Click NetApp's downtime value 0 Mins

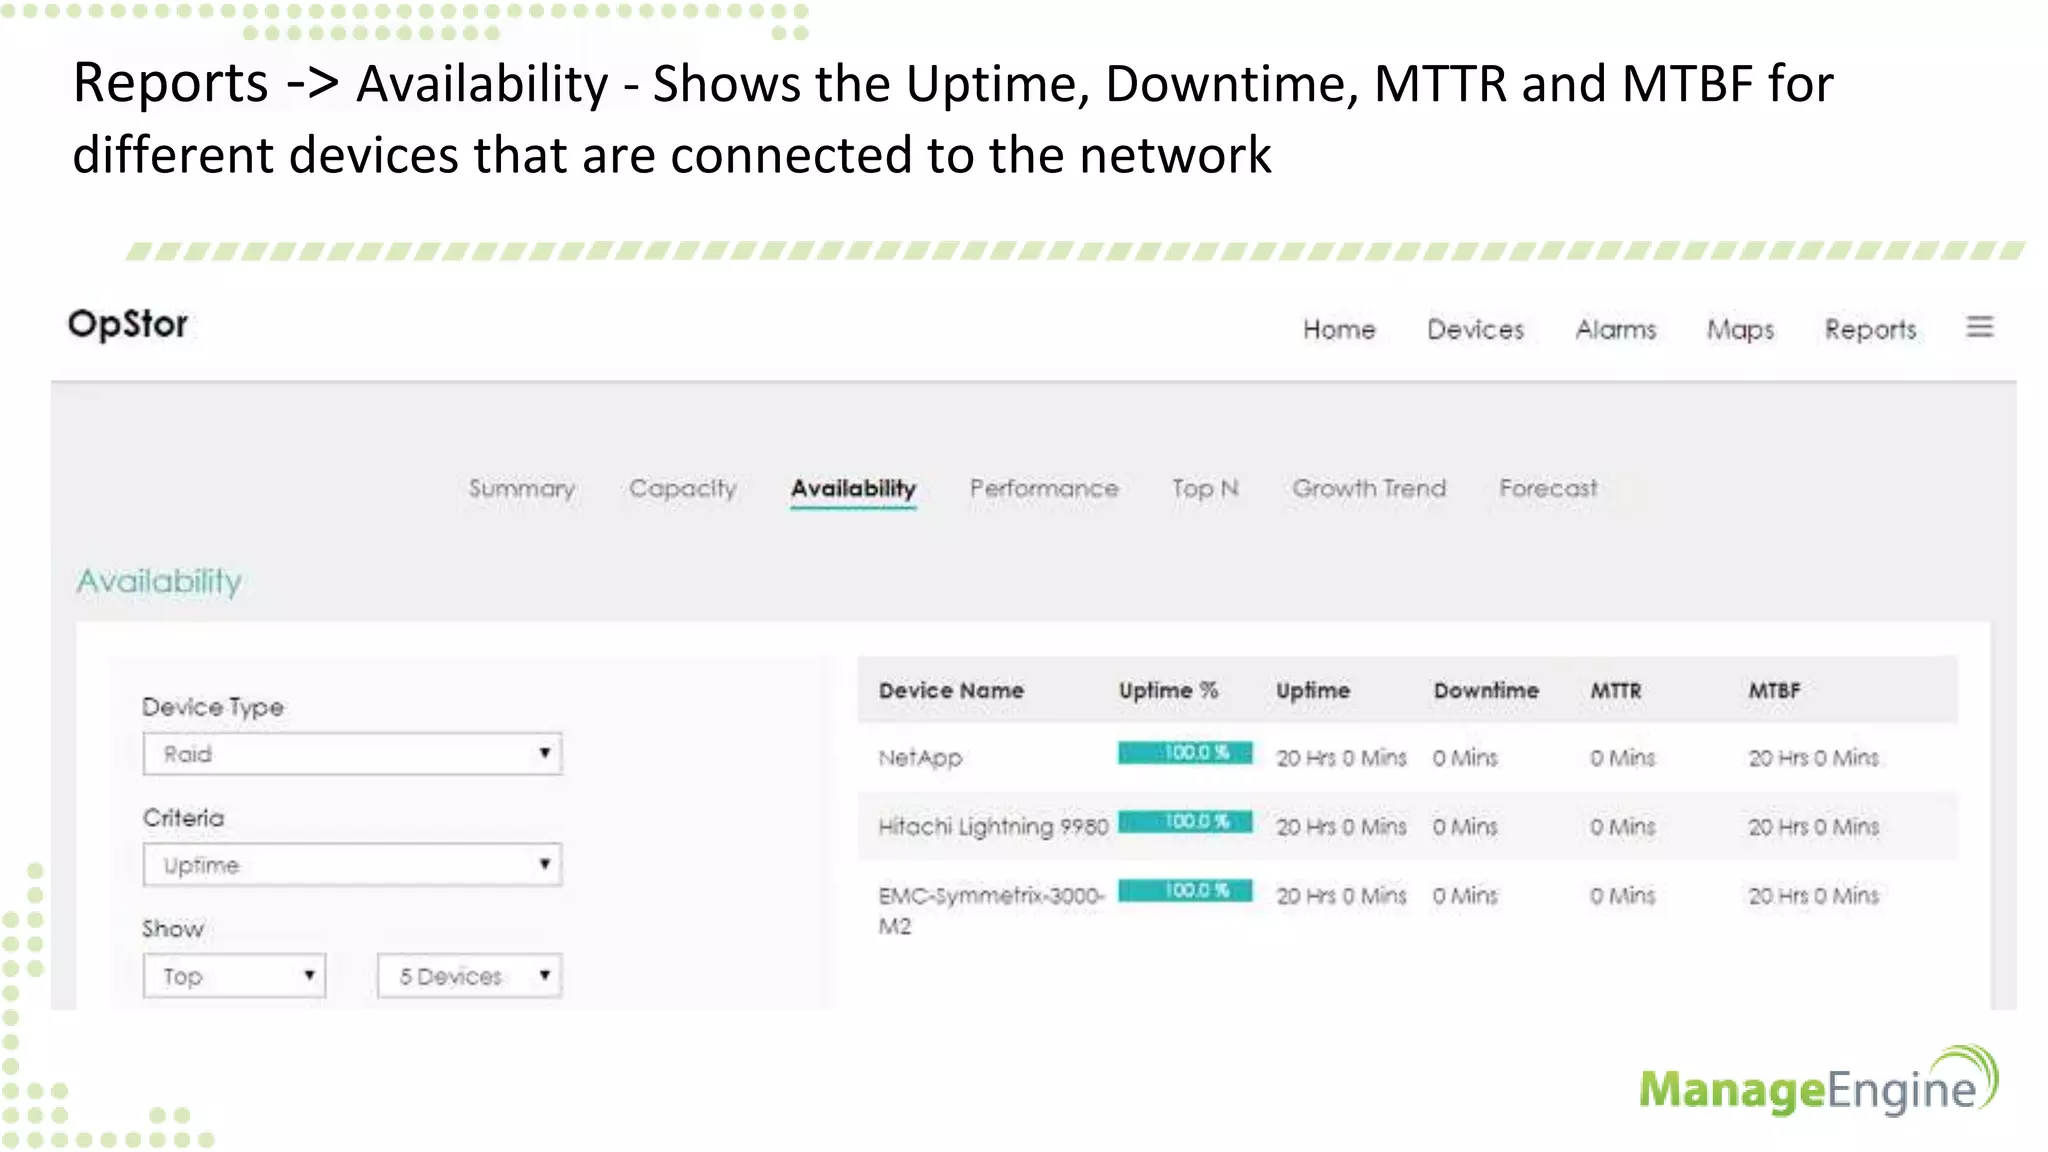point(1465,758)
